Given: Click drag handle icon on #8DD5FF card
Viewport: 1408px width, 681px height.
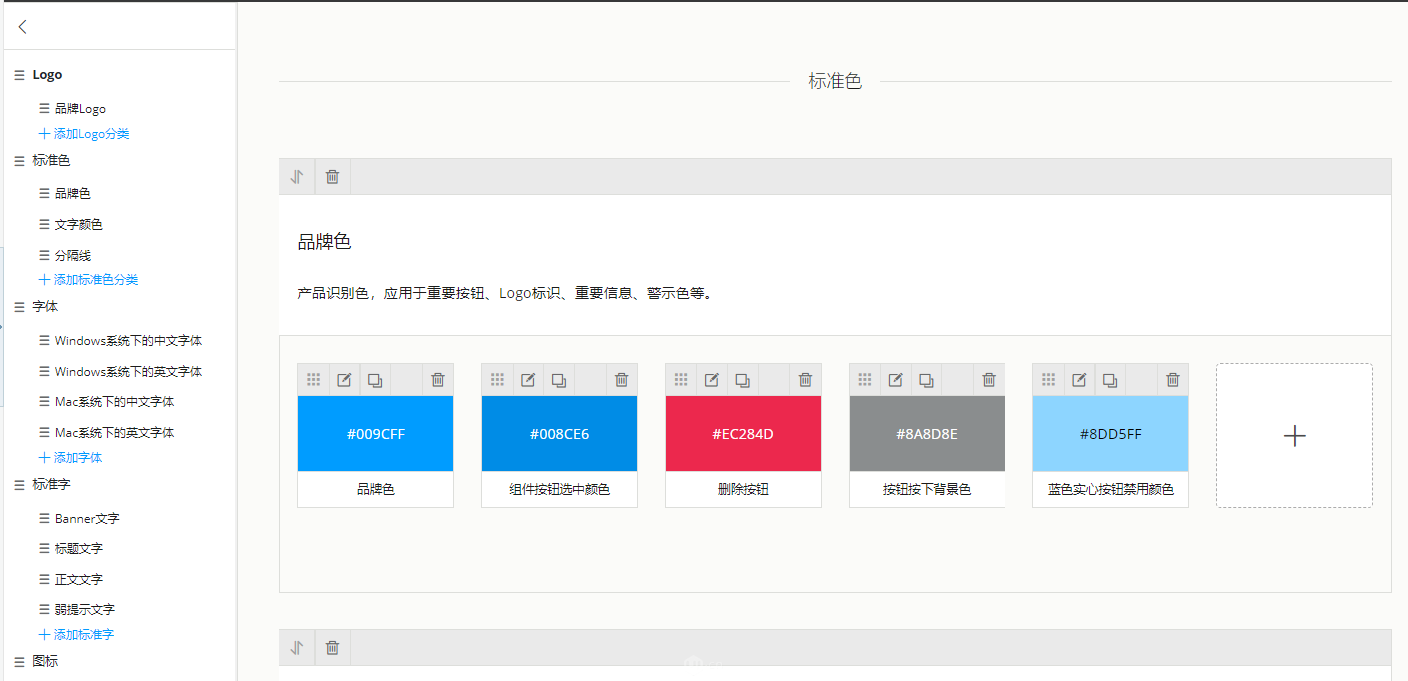Looking at the screenshot, I should (x=1049, y=380).
